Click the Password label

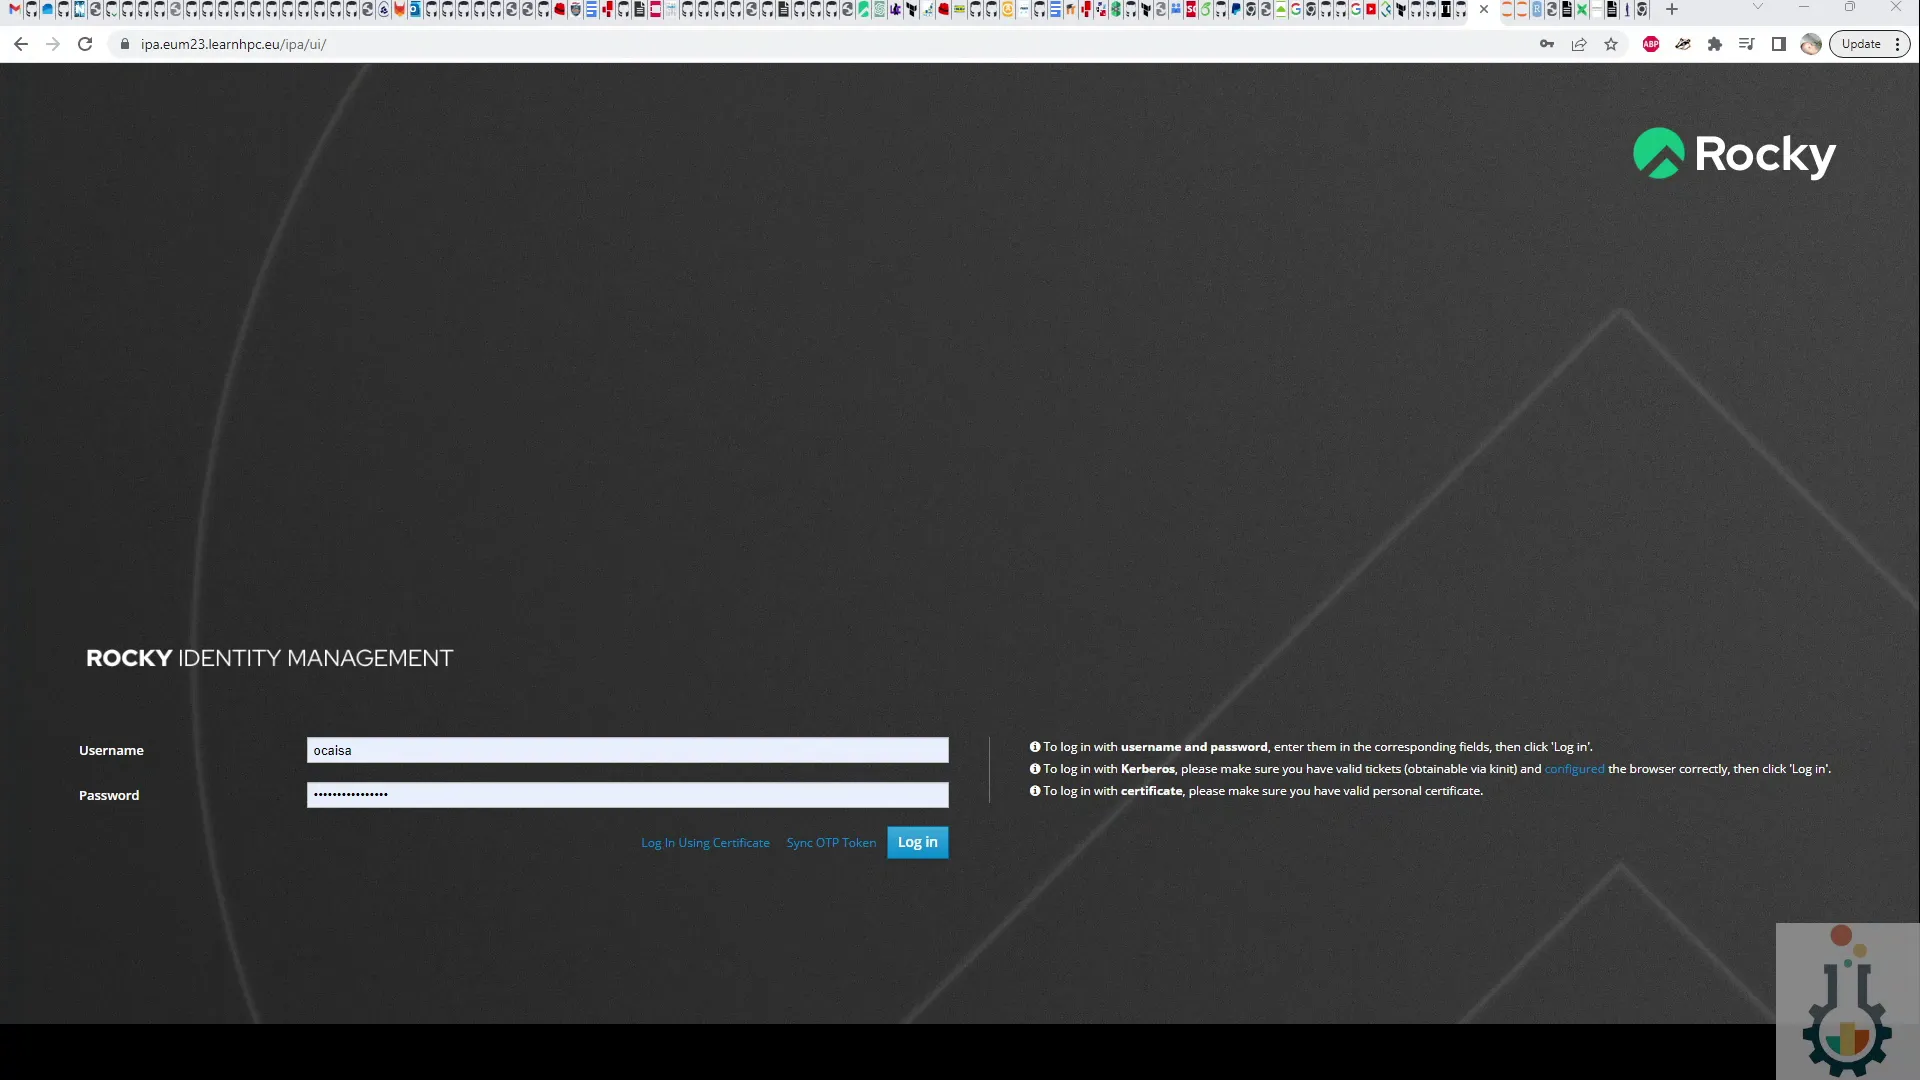coord(109,795)
